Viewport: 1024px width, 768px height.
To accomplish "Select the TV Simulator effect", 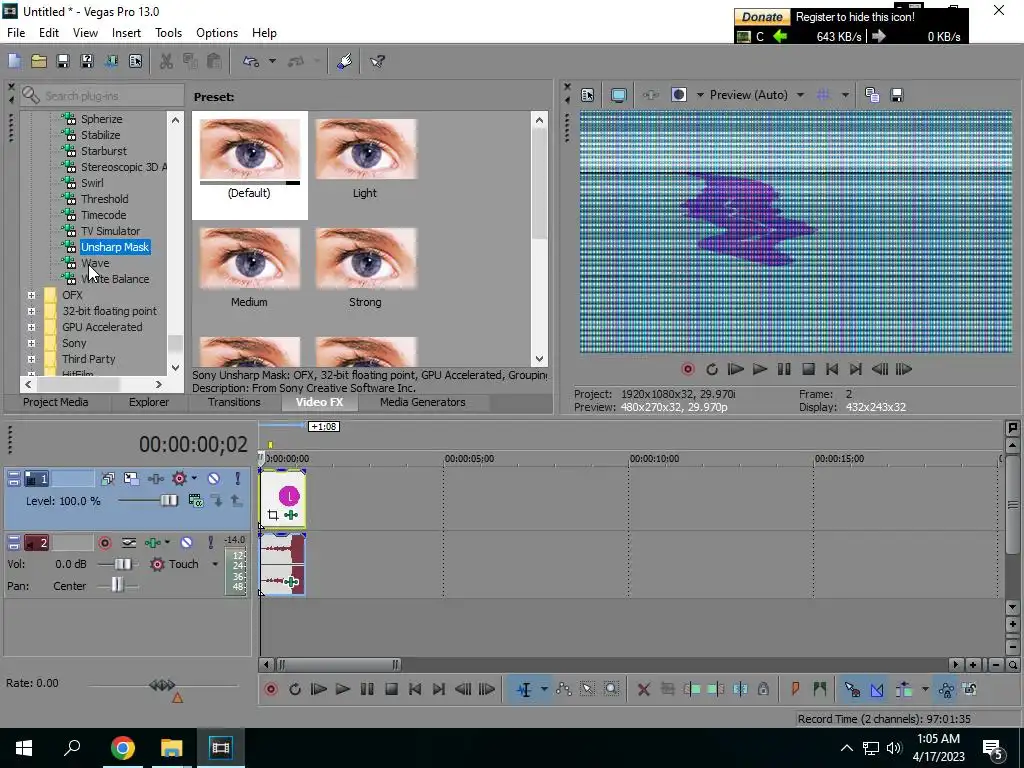I will pyautogui.click(x=110, y=231).
